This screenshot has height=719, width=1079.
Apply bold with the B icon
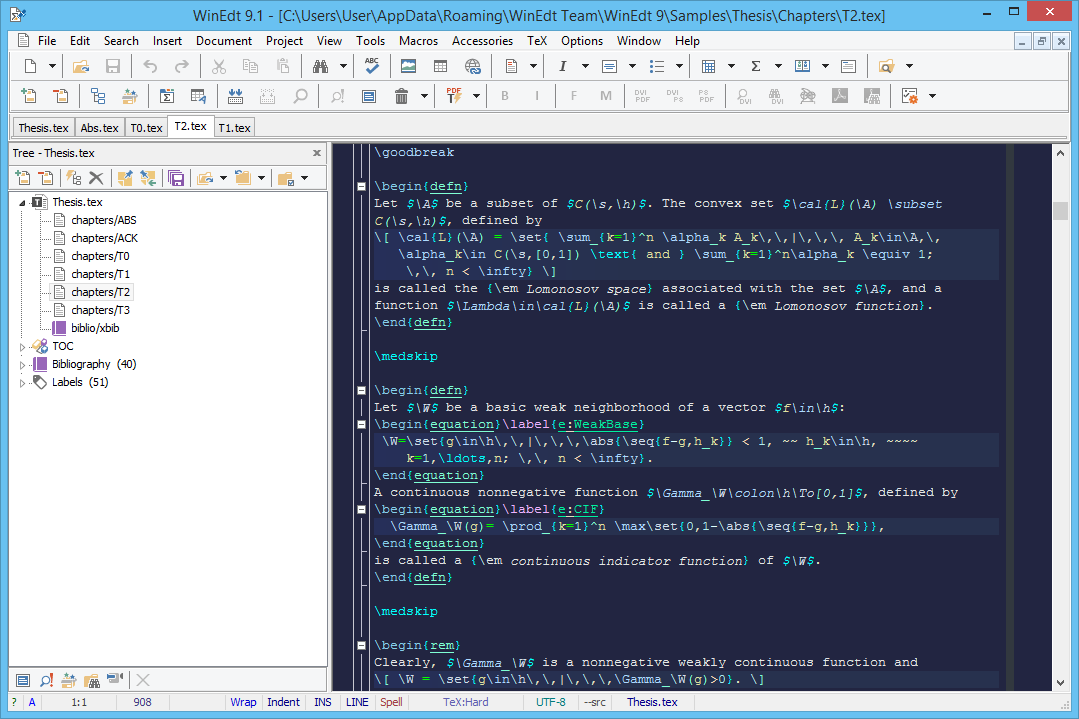click(504, 96)
